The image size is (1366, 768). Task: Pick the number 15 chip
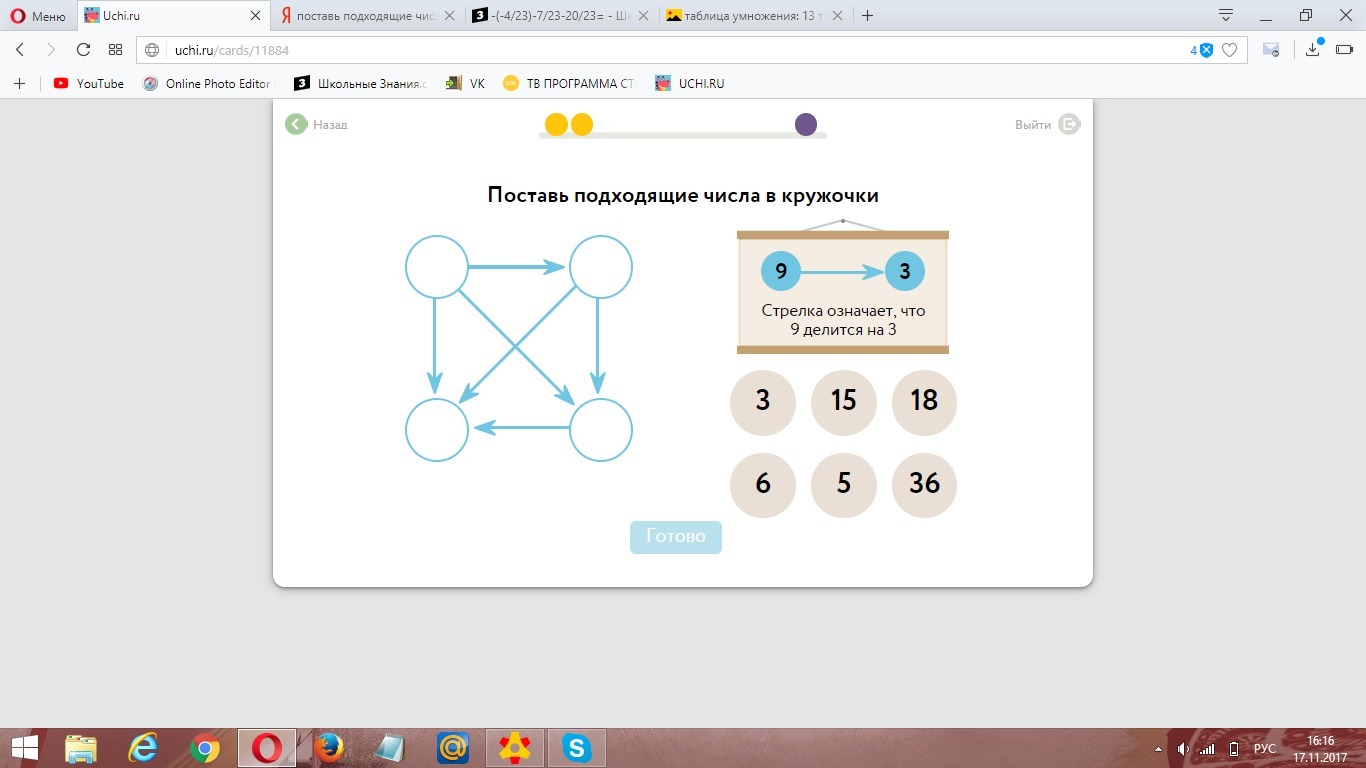[843, 401]
